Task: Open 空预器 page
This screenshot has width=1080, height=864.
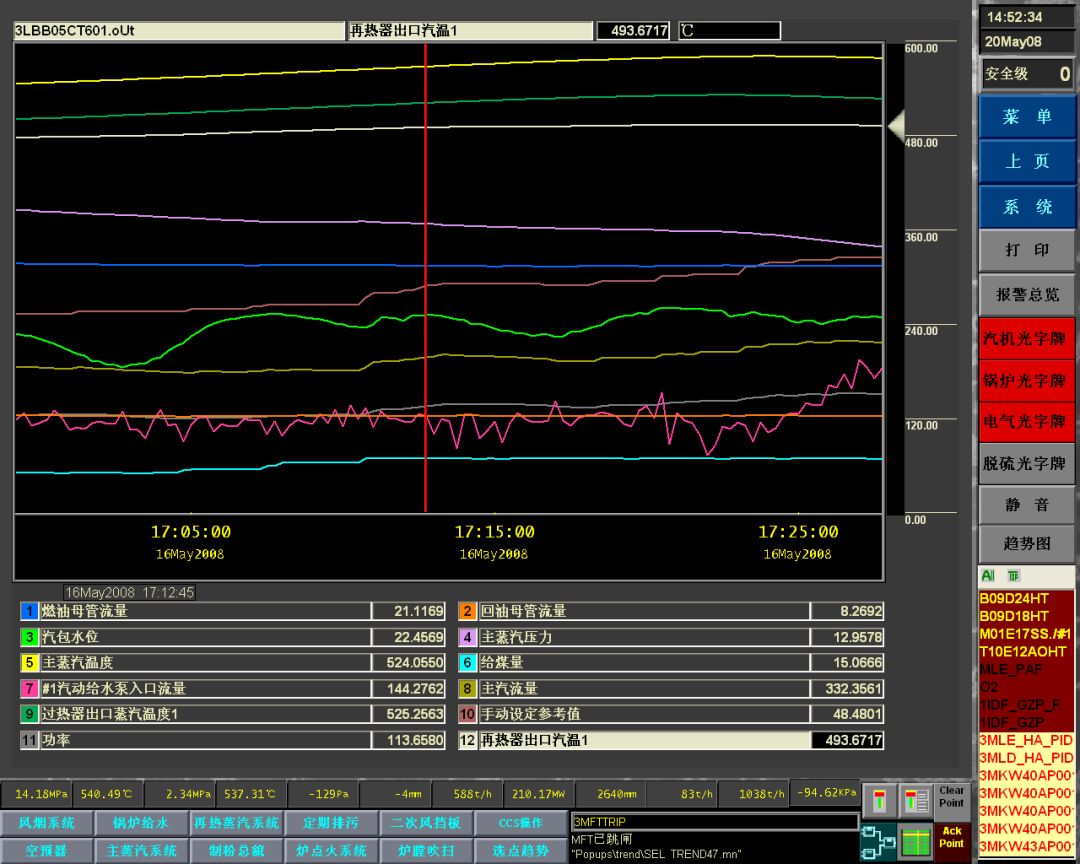Action: pos(46,851)
